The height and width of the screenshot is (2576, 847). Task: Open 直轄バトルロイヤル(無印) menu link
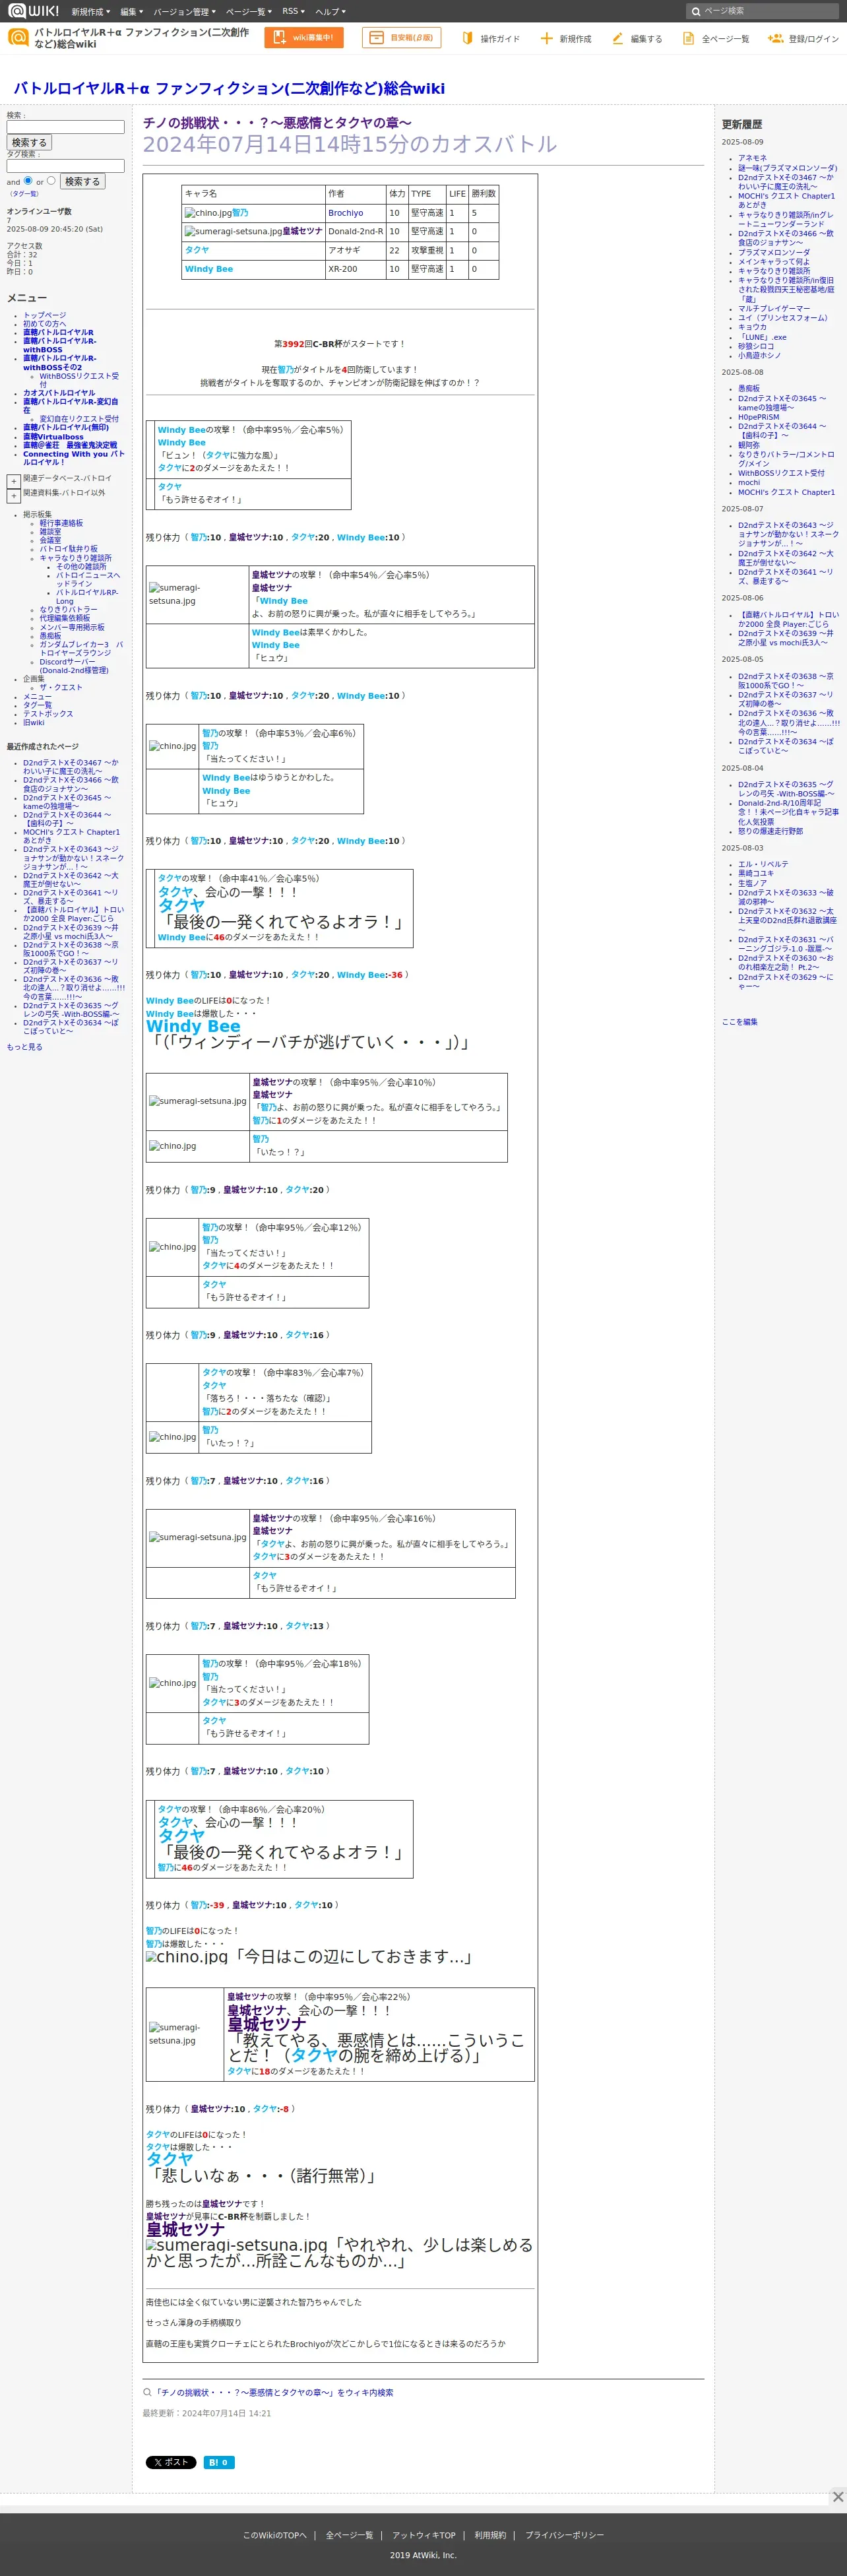click(66, 427)
